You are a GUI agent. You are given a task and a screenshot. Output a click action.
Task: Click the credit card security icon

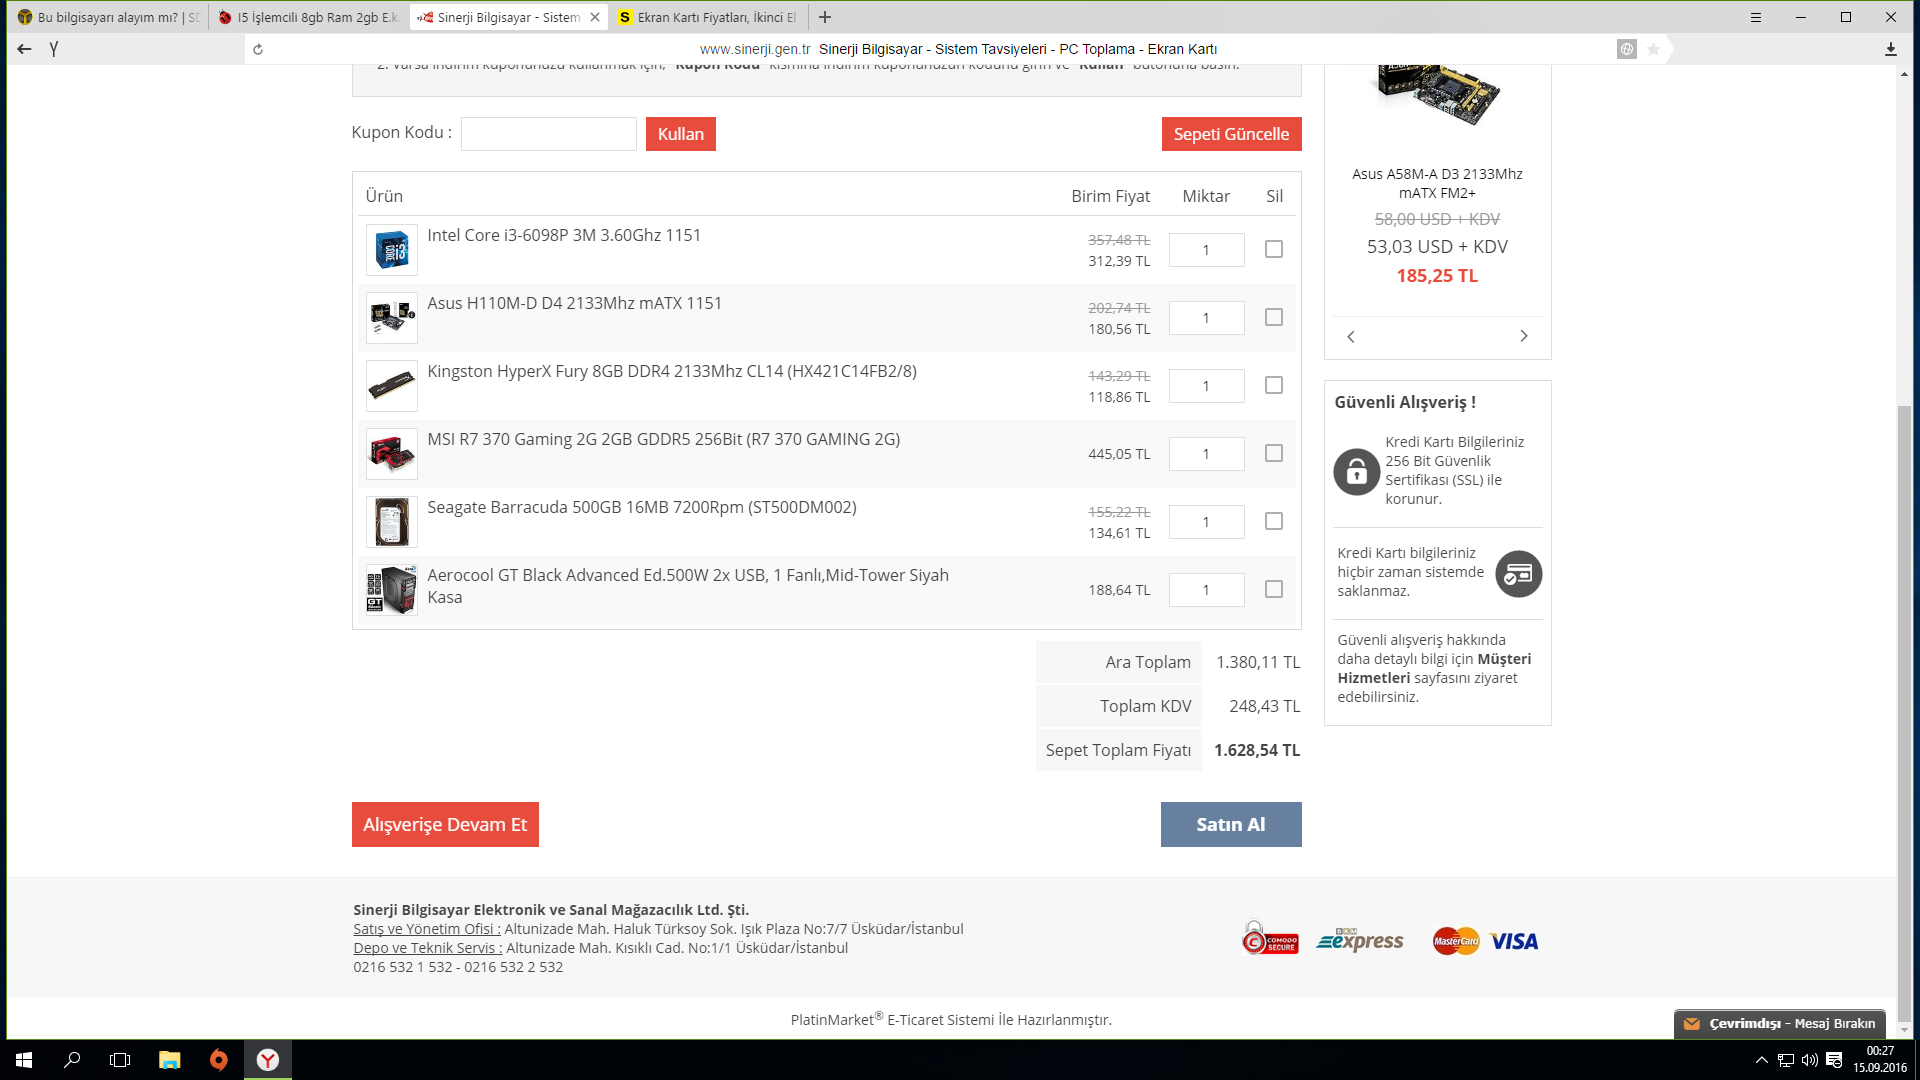(1518, 574)
